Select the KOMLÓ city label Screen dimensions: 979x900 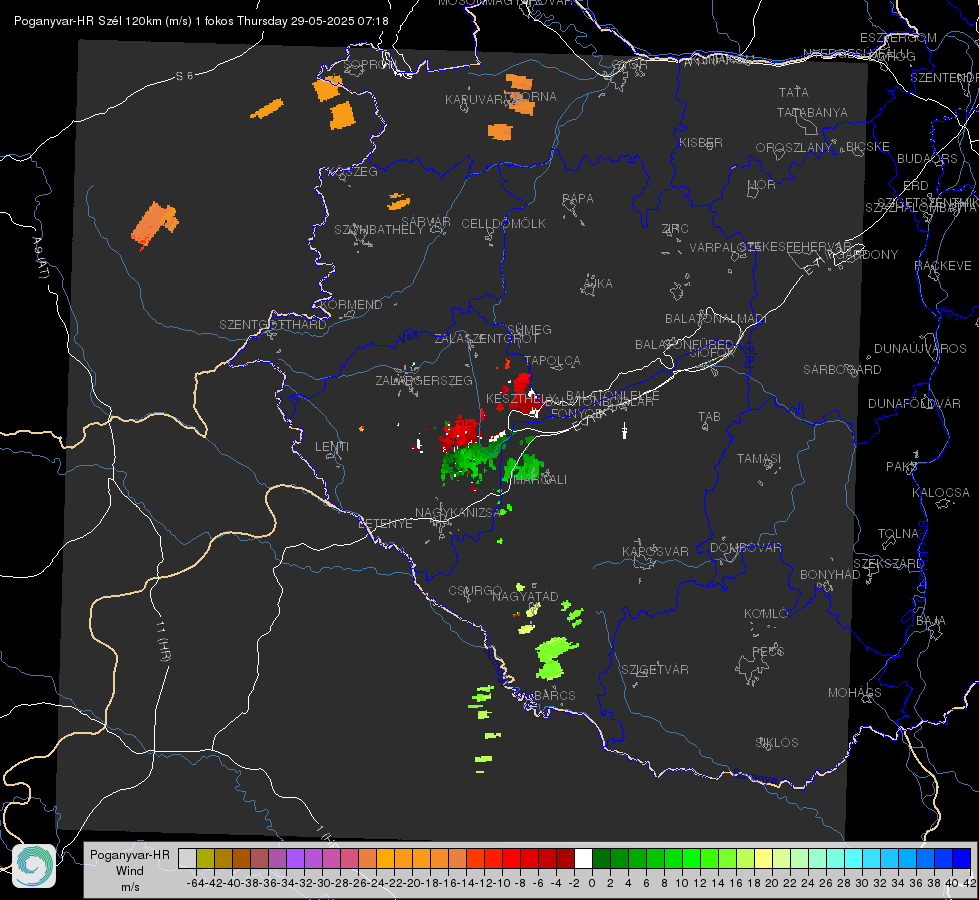coord(766,614)
